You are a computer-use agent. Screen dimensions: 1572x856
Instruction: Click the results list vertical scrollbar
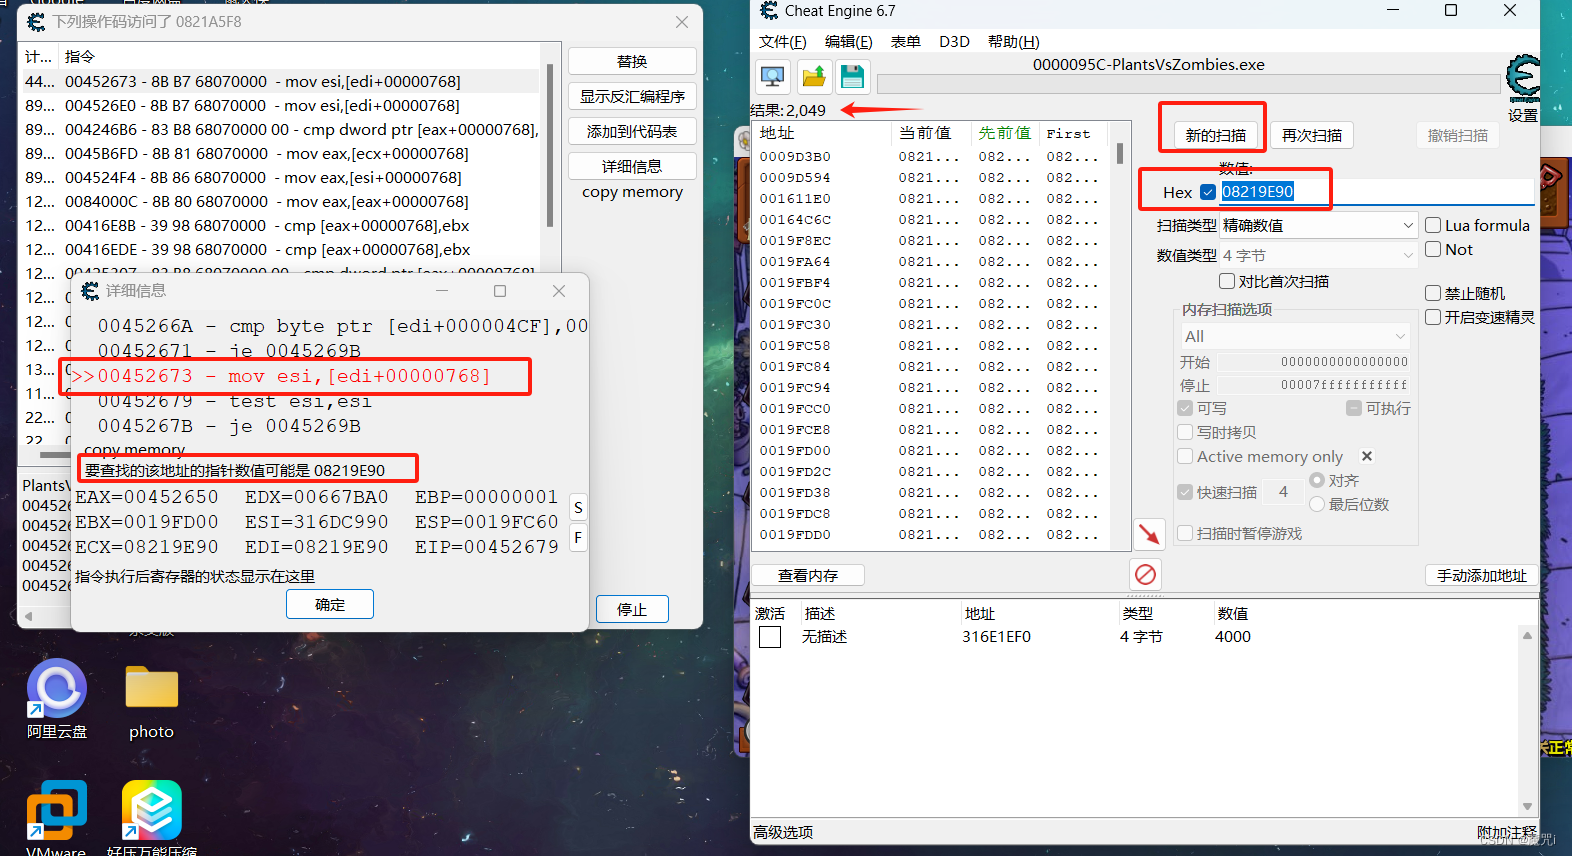point(1120,335)
